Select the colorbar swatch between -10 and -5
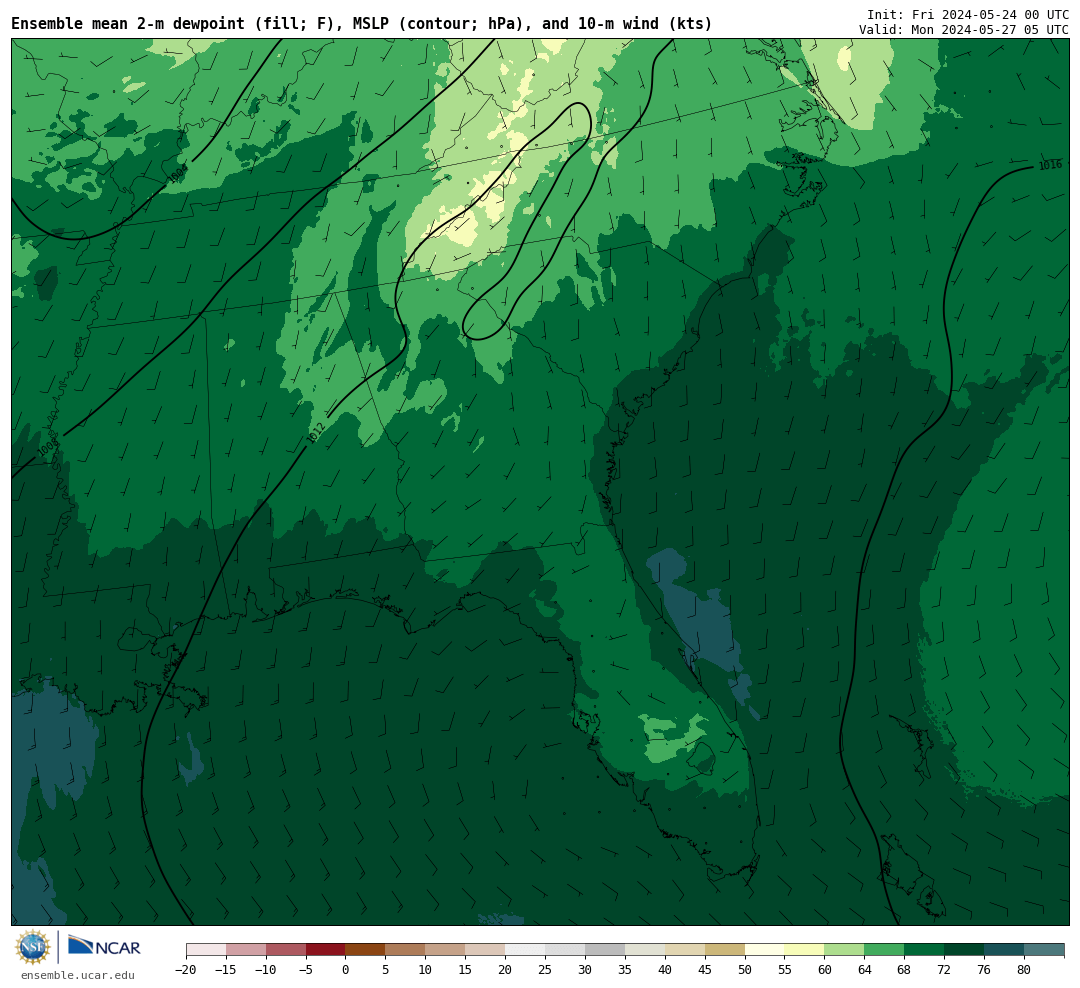Screen dimensions: 1080x988 [x=286, y=950]
